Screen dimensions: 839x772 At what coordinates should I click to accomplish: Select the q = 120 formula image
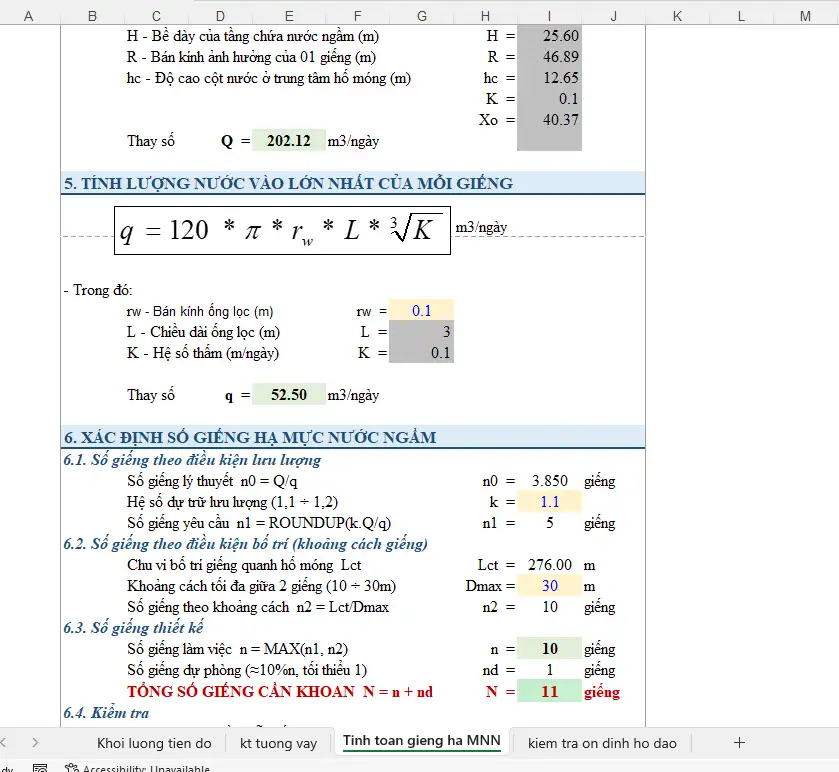283,231
